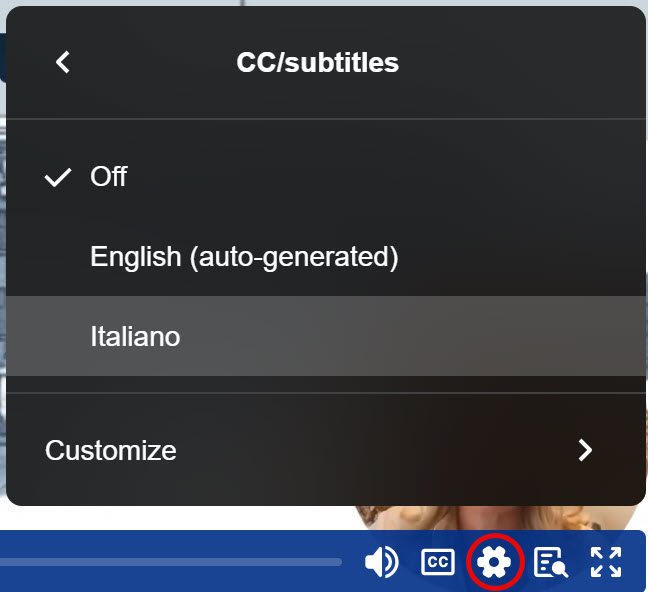Mute the video with the speaker icon
The height and width of the screenshot is (592, 648).
[381, 562]
